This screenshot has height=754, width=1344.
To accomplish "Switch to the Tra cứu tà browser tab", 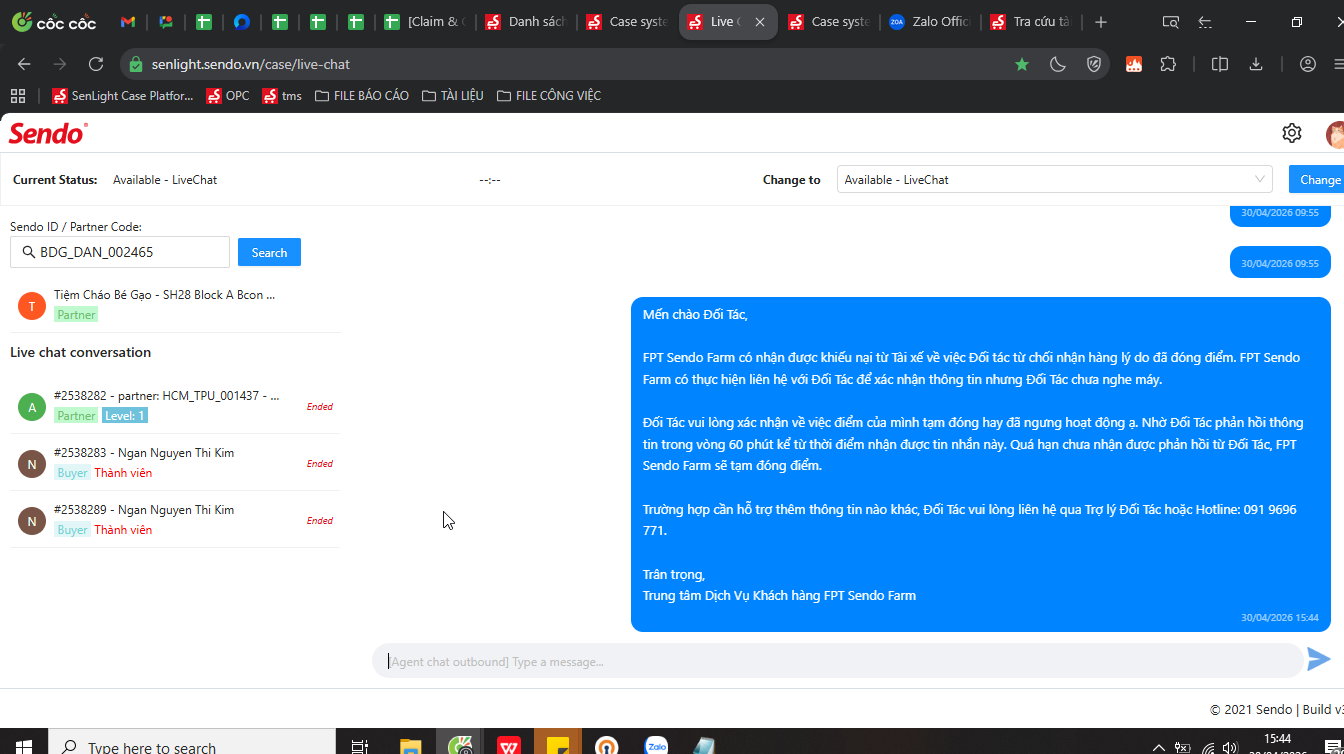I will pyautogui.click(x=1030, y=22).
